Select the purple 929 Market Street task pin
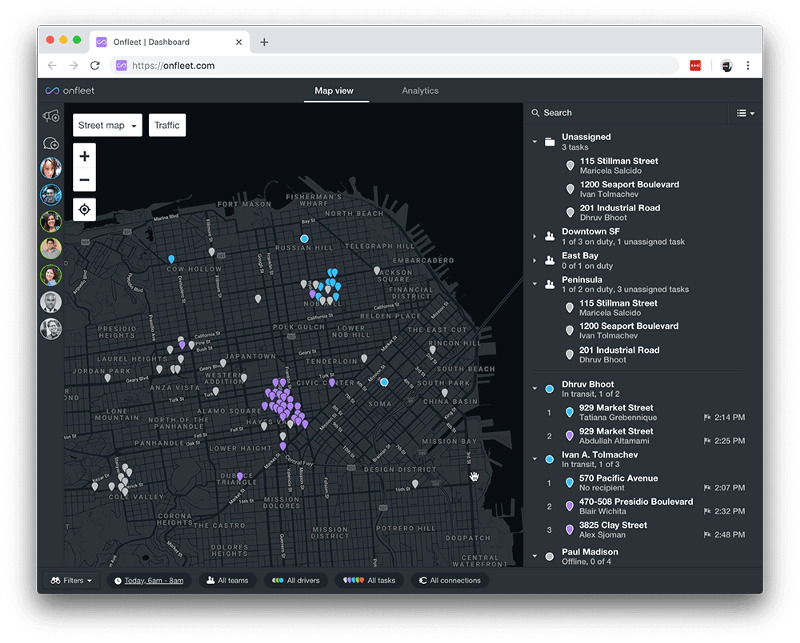Image resolution: width=800 pixels, height=643 pixels. [570, 436]
